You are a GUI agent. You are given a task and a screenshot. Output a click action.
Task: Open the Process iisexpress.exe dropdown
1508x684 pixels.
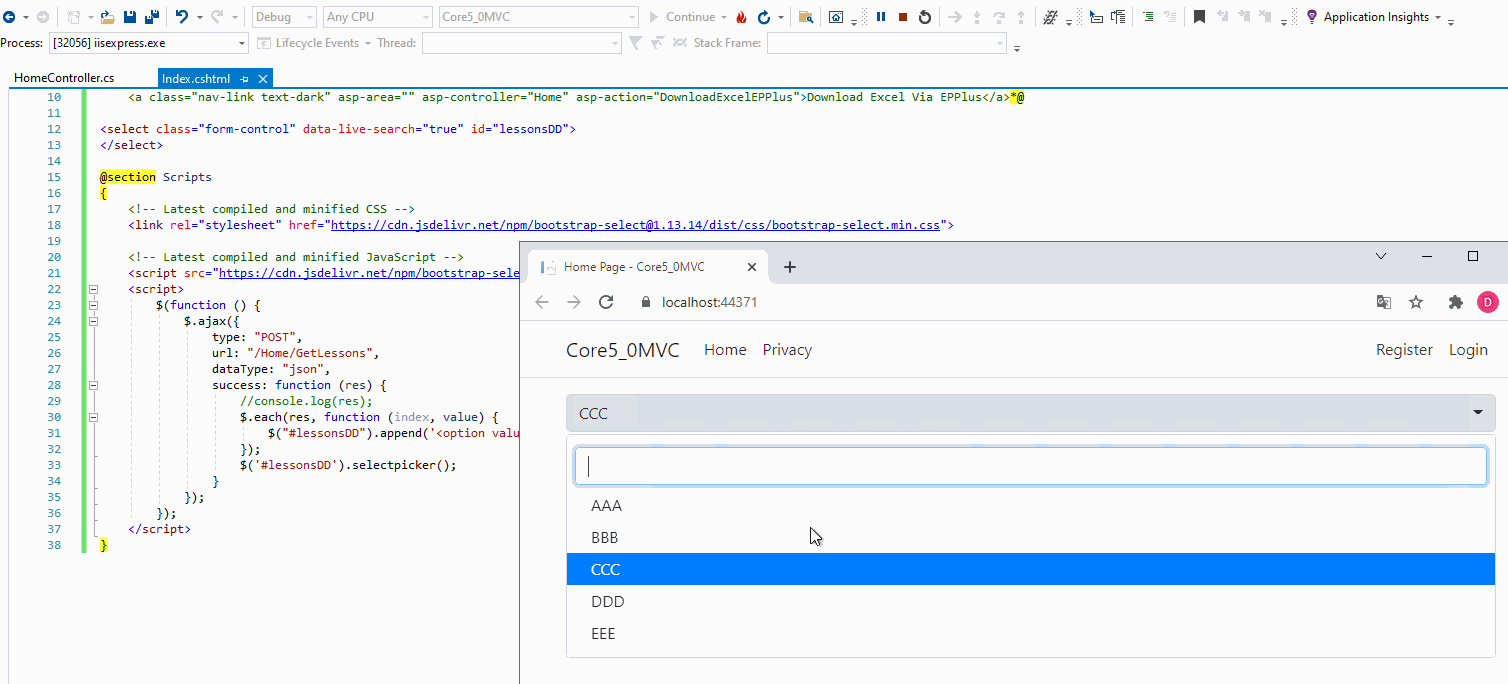147,43
